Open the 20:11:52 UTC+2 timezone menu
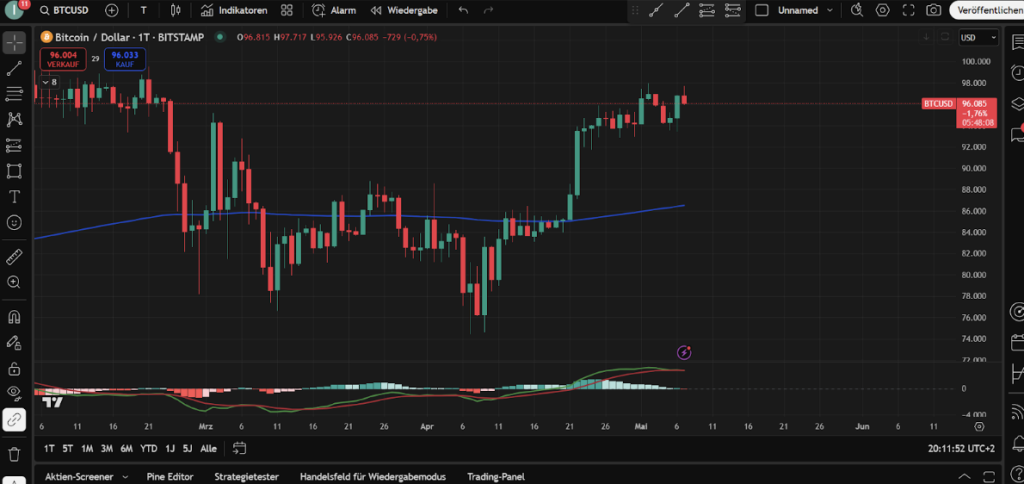1024x484 pixels. [961, 449]
